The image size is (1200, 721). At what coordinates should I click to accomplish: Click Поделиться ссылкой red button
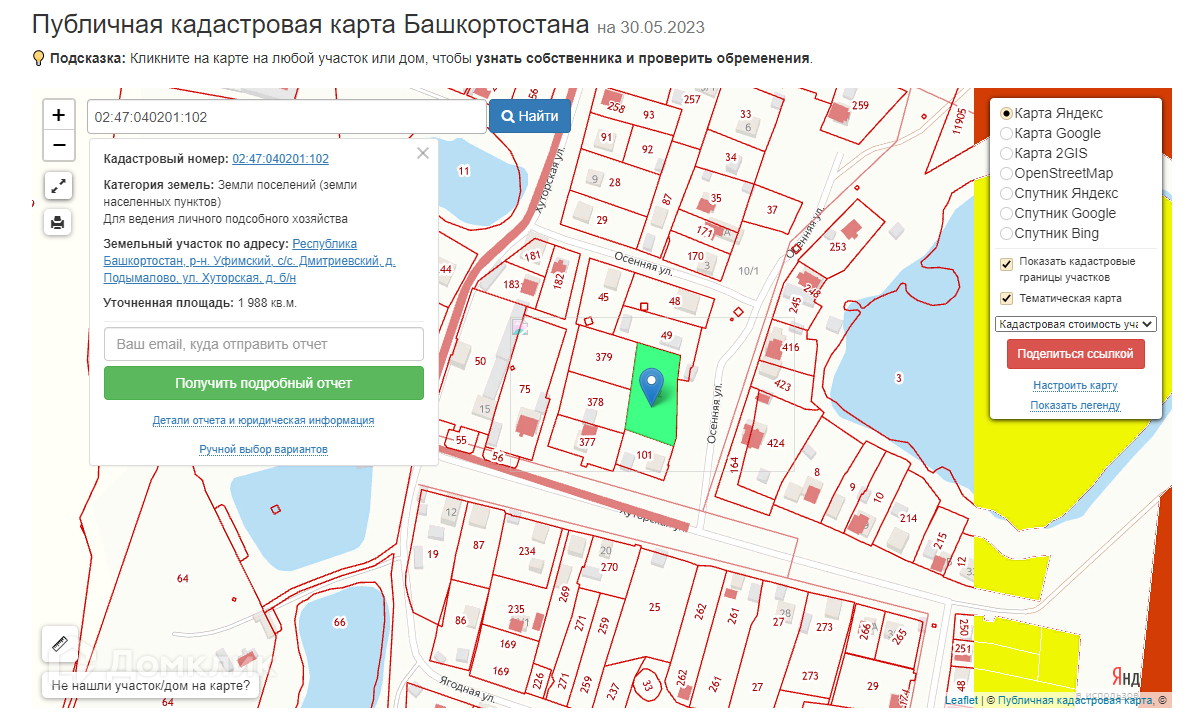coord(1075,354)
